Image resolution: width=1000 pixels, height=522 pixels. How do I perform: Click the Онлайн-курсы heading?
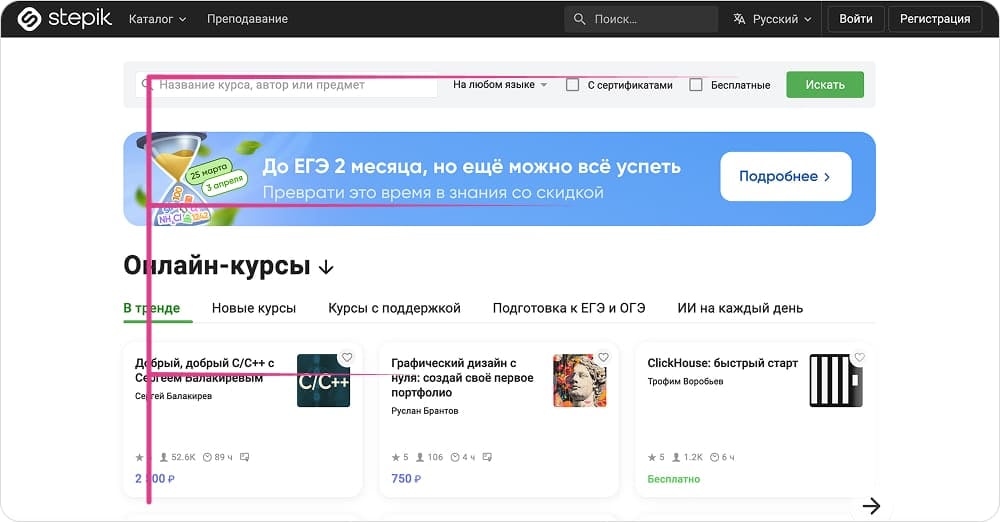click(x=217, y=265)
